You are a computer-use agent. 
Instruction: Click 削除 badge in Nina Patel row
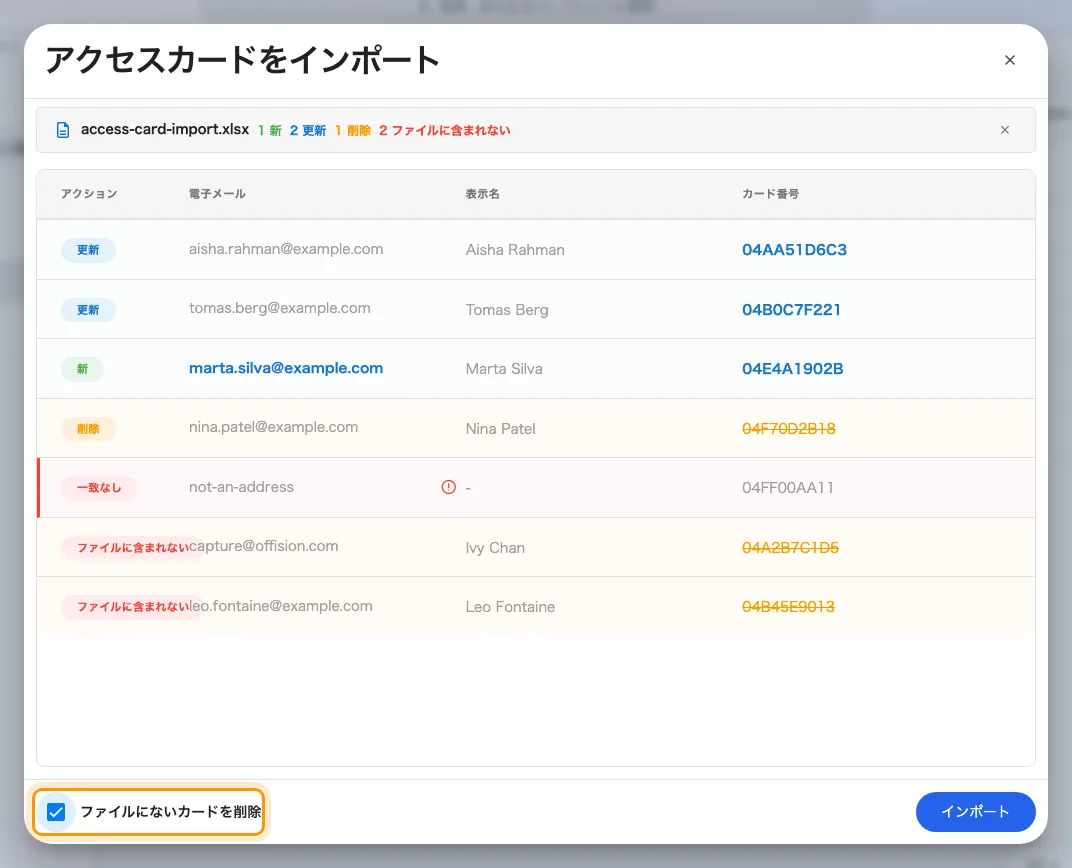[x=88, y=429]
